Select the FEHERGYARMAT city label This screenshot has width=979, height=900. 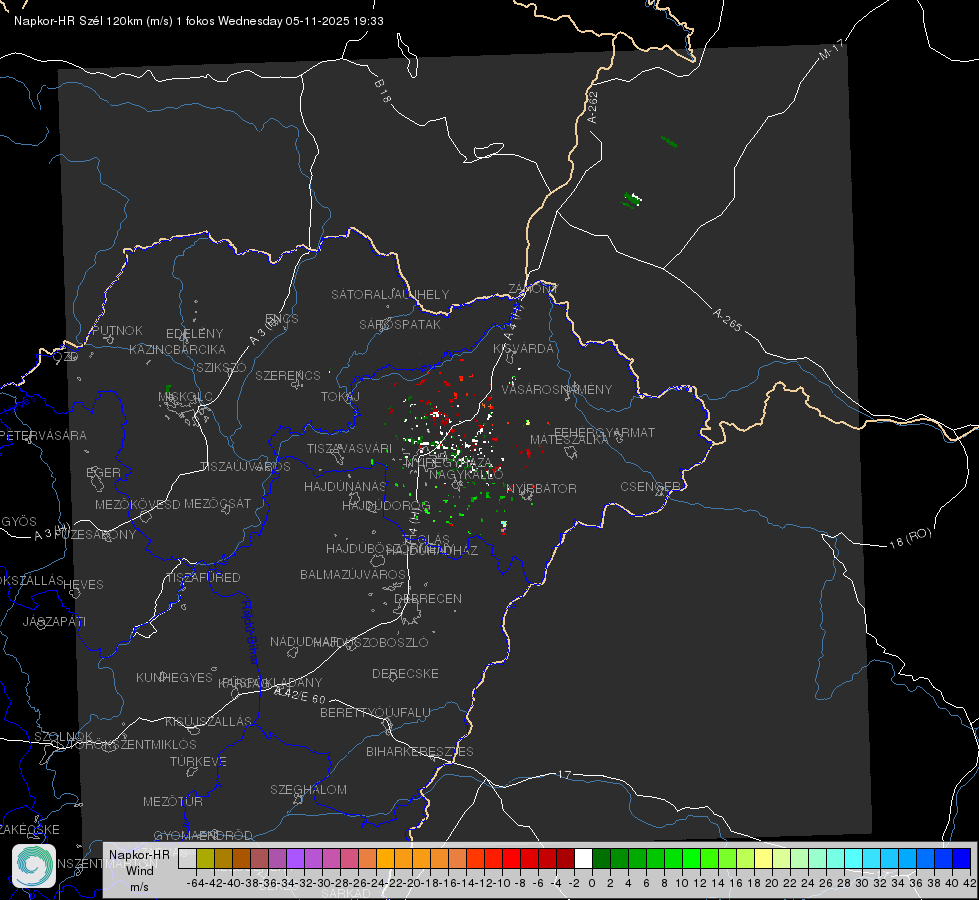[604, 432]
